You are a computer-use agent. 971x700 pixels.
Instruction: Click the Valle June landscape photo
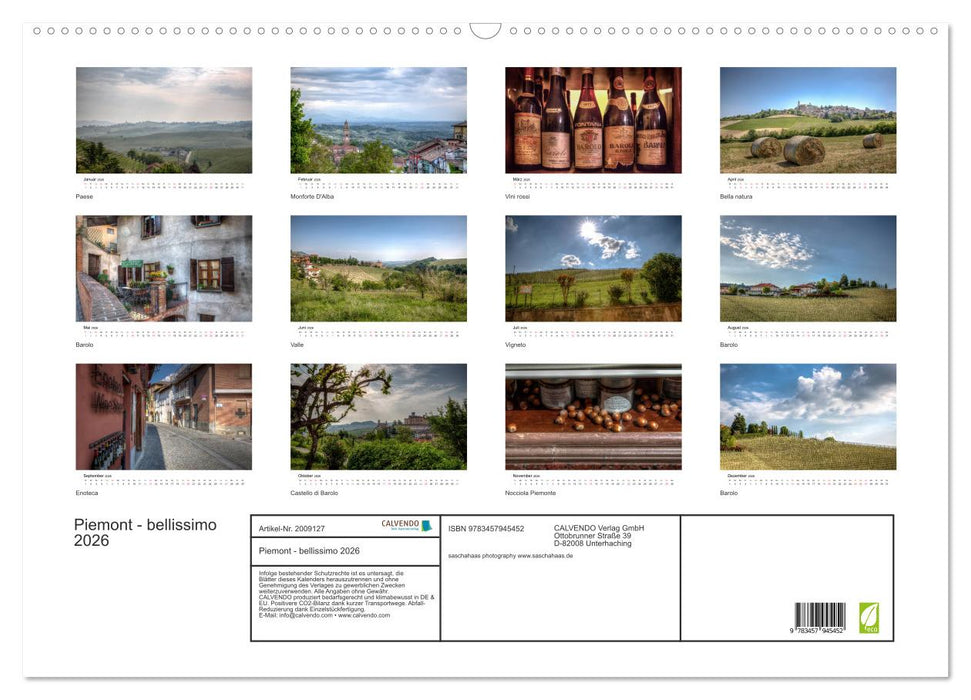pyautogui.click(x=378, y=268)
